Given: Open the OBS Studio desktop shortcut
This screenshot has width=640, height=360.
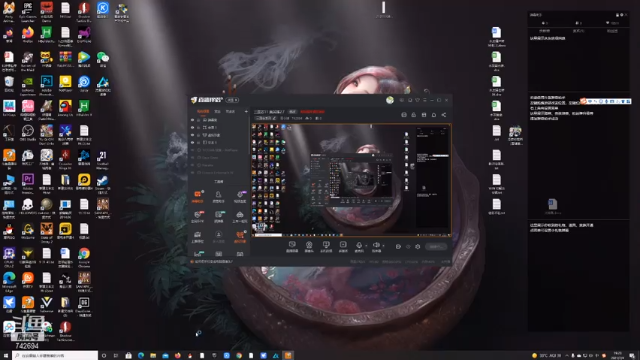Looking at the screenshot, I should tap(28, 133).
